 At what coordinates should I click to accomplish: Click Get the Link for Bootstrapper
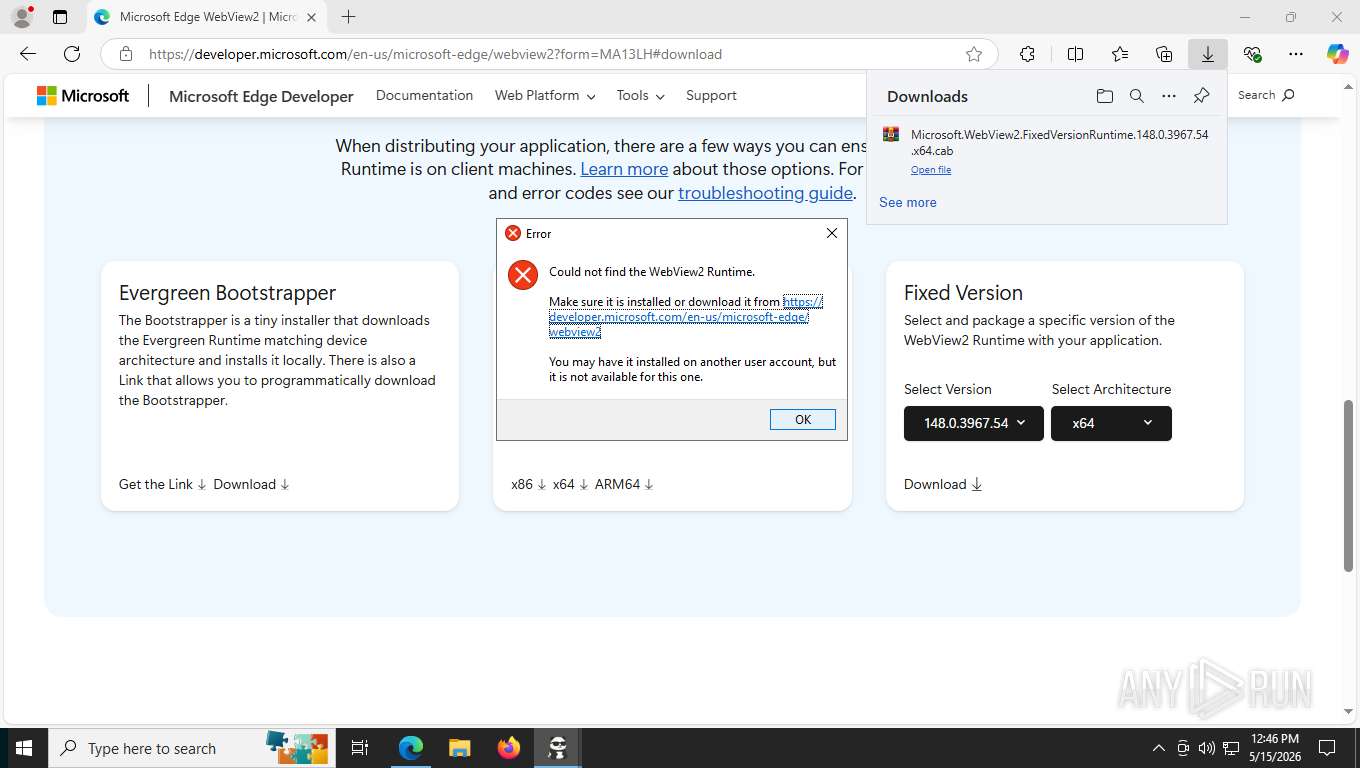[x=162, y=484]
